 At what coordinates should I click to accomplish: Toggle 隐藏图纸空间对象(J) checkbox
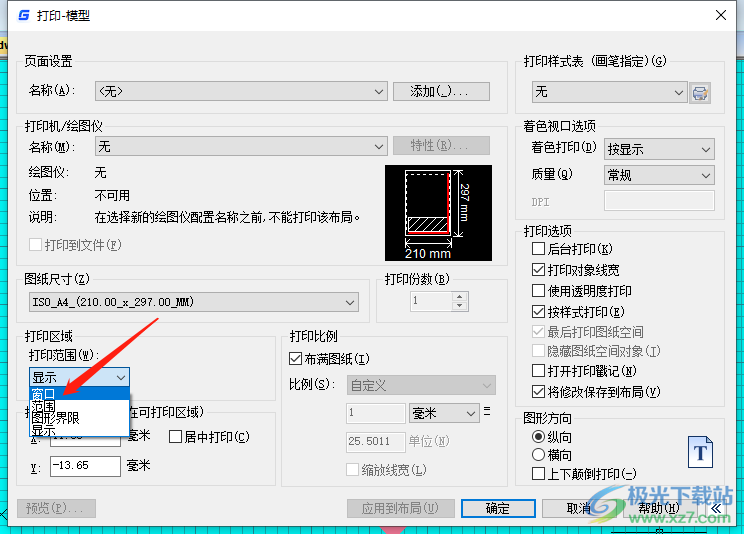pyautogui.click(x=538, y=351)
